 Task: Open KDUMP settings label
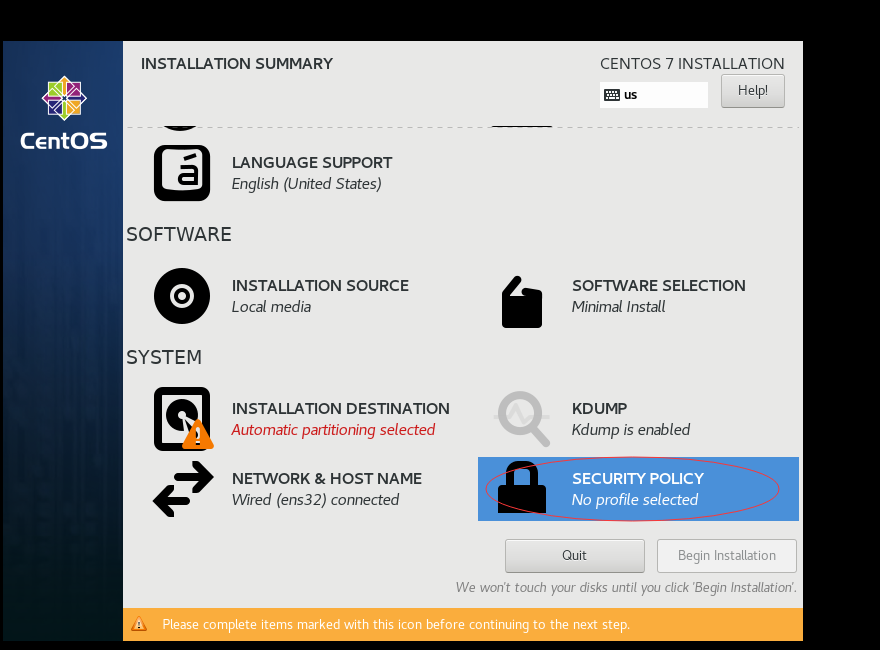pyautogui.click(x=599, y=409)
